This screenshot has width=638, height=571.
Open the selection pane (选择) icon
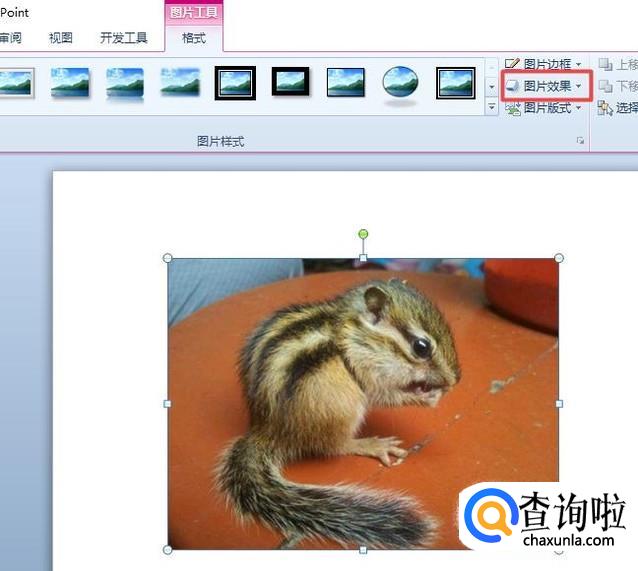(x=605, y=108)
